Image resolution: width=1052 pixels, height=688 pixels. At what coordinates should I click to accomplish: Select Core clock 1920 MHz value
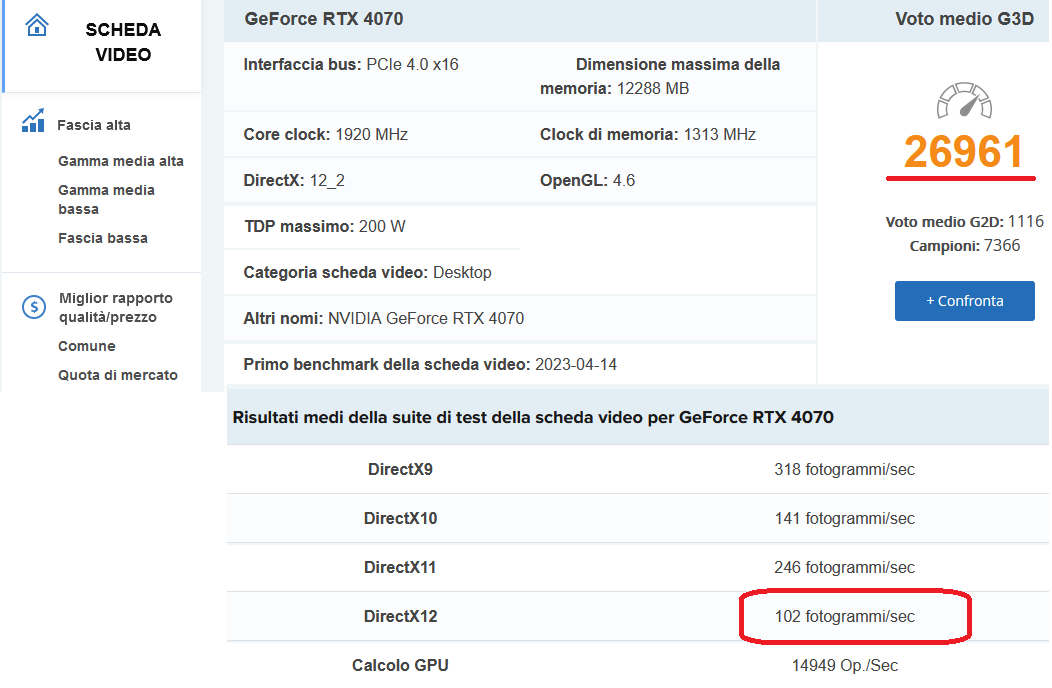371,134
